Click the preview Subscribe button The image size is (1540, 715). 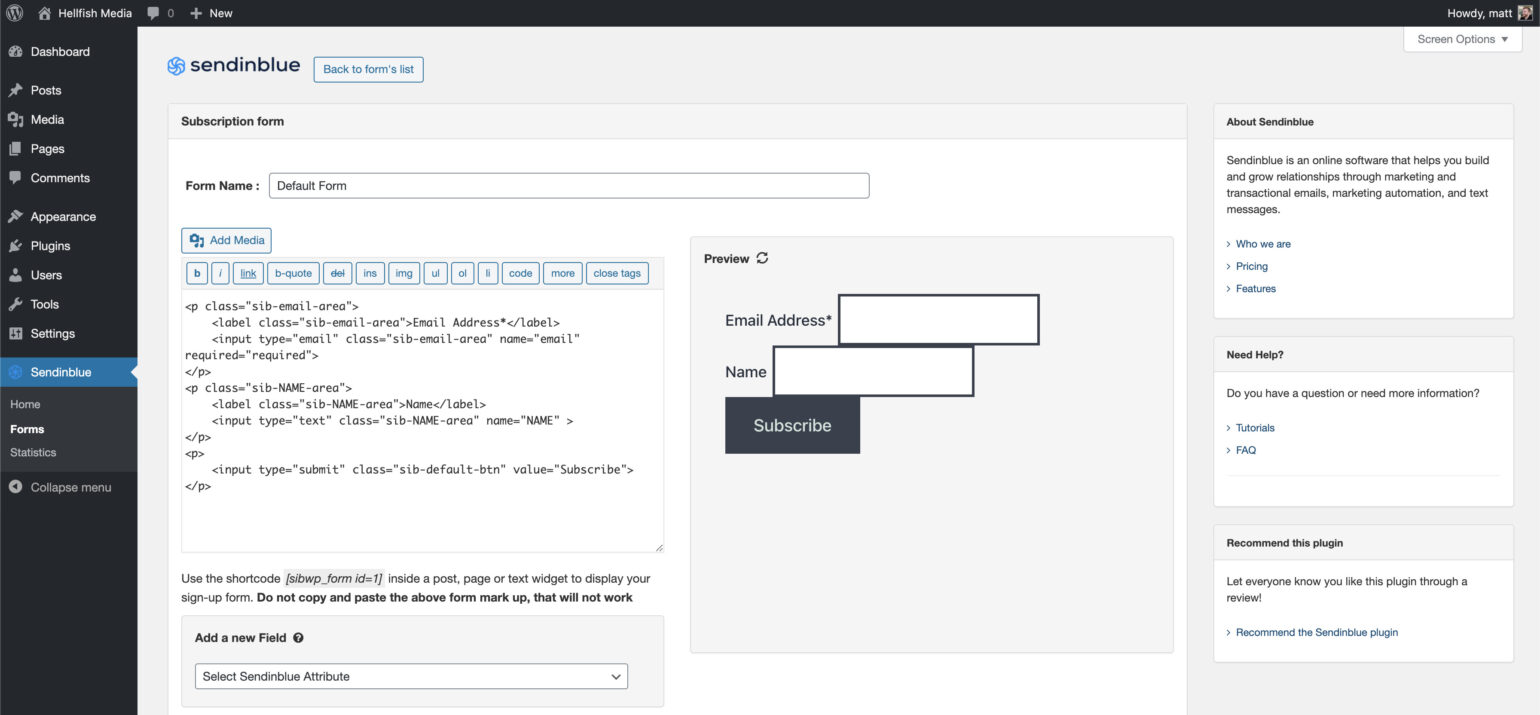click(x=792, y=425)
